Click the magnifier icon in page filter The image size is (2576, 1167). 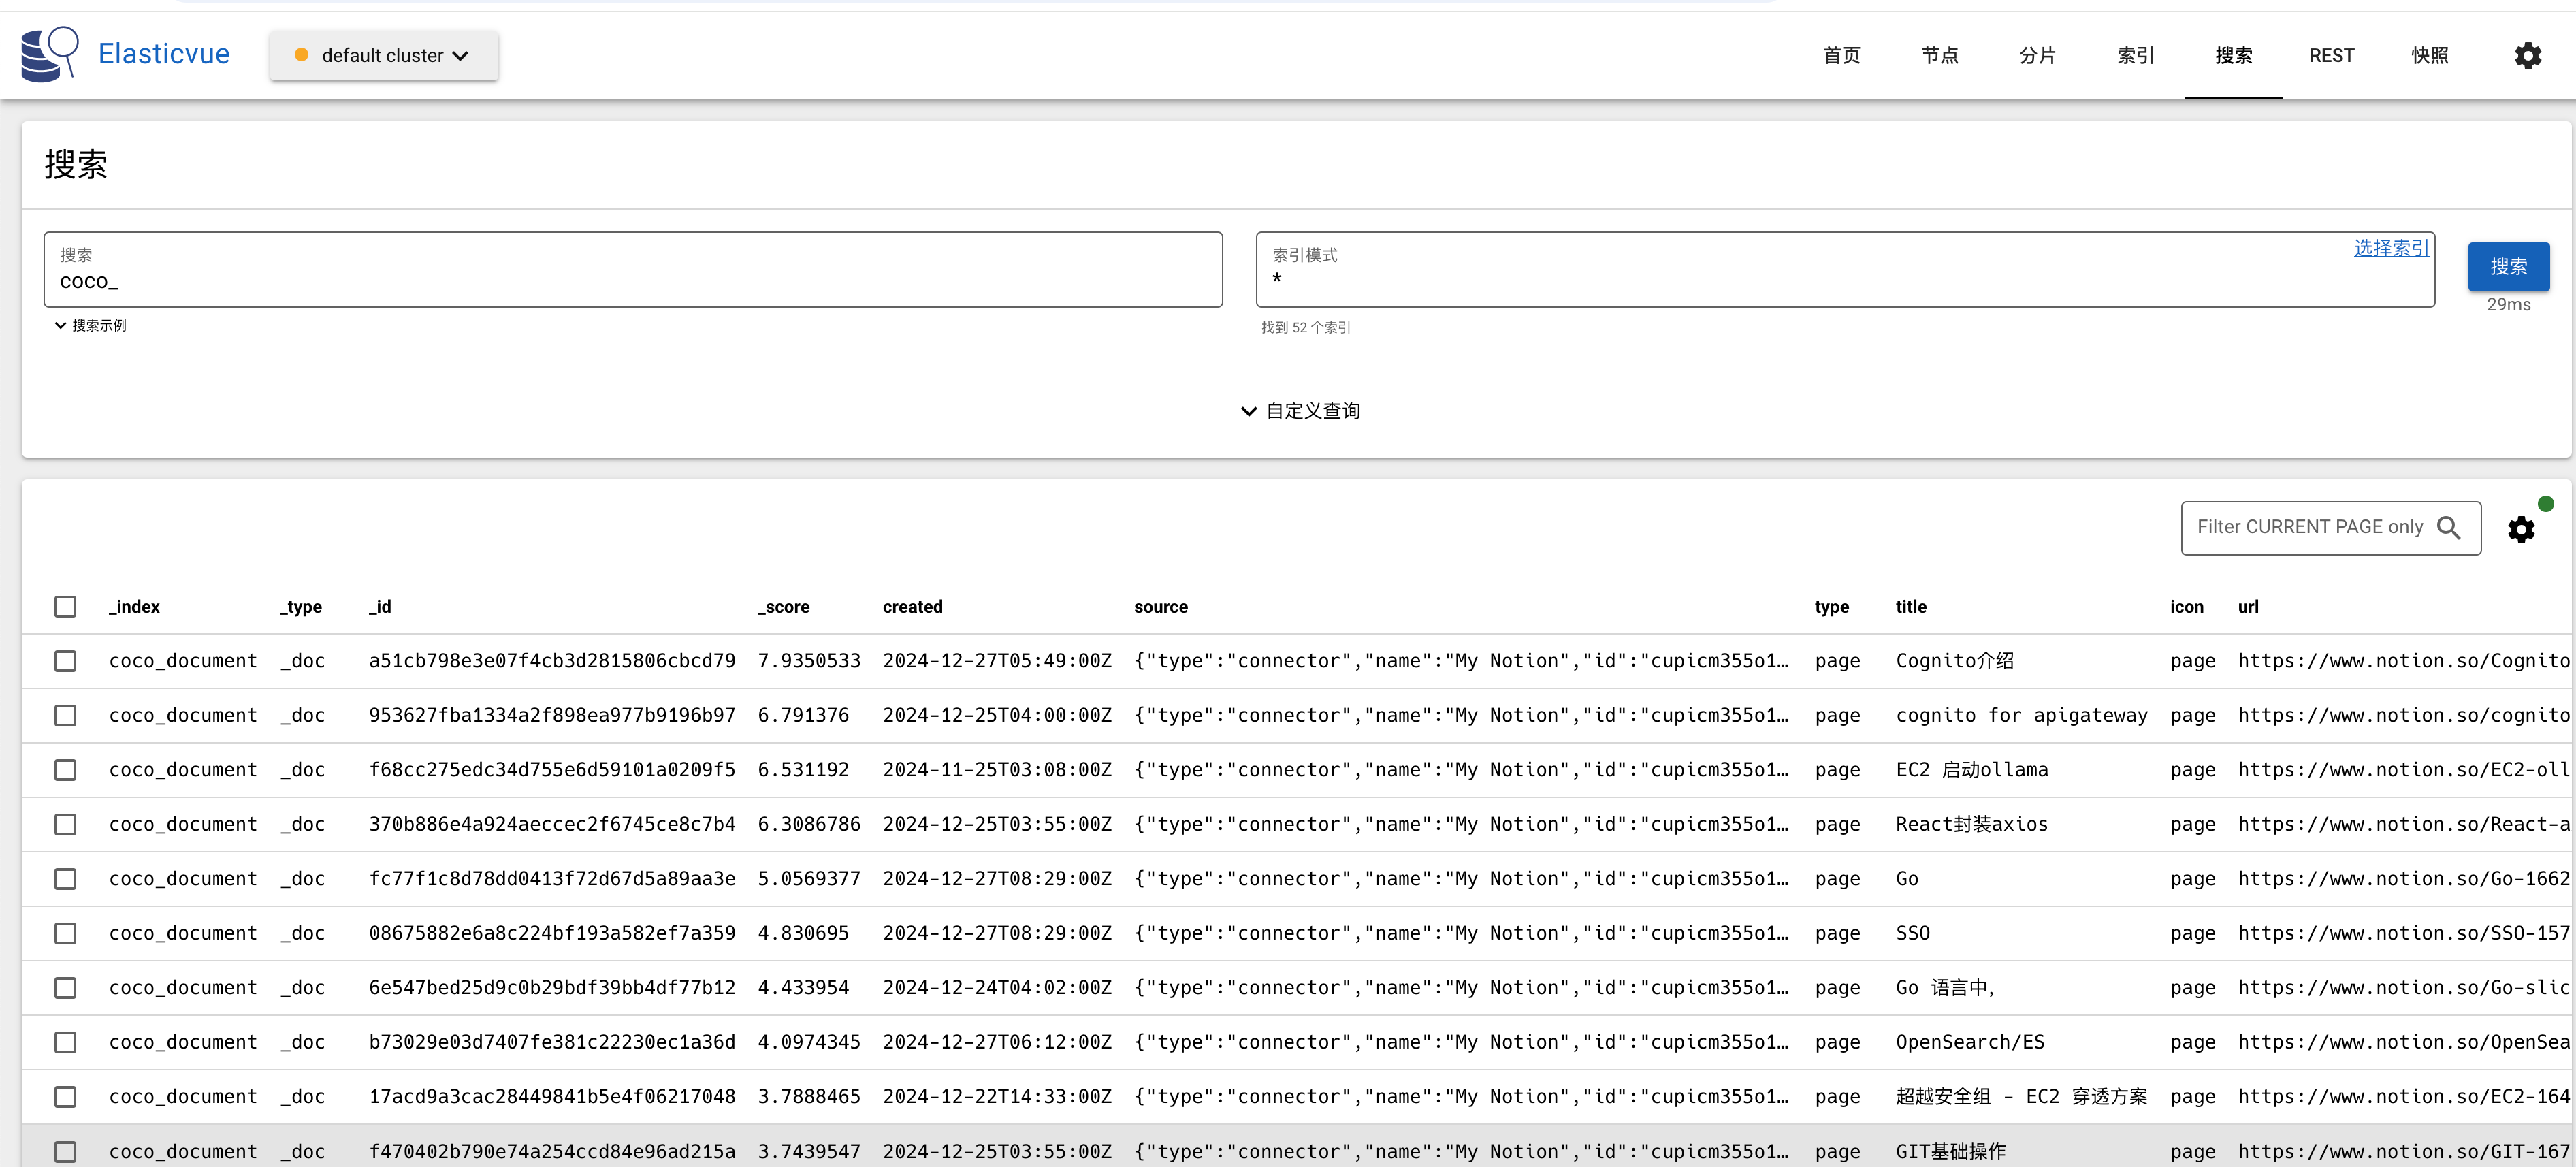point(2448,527)
